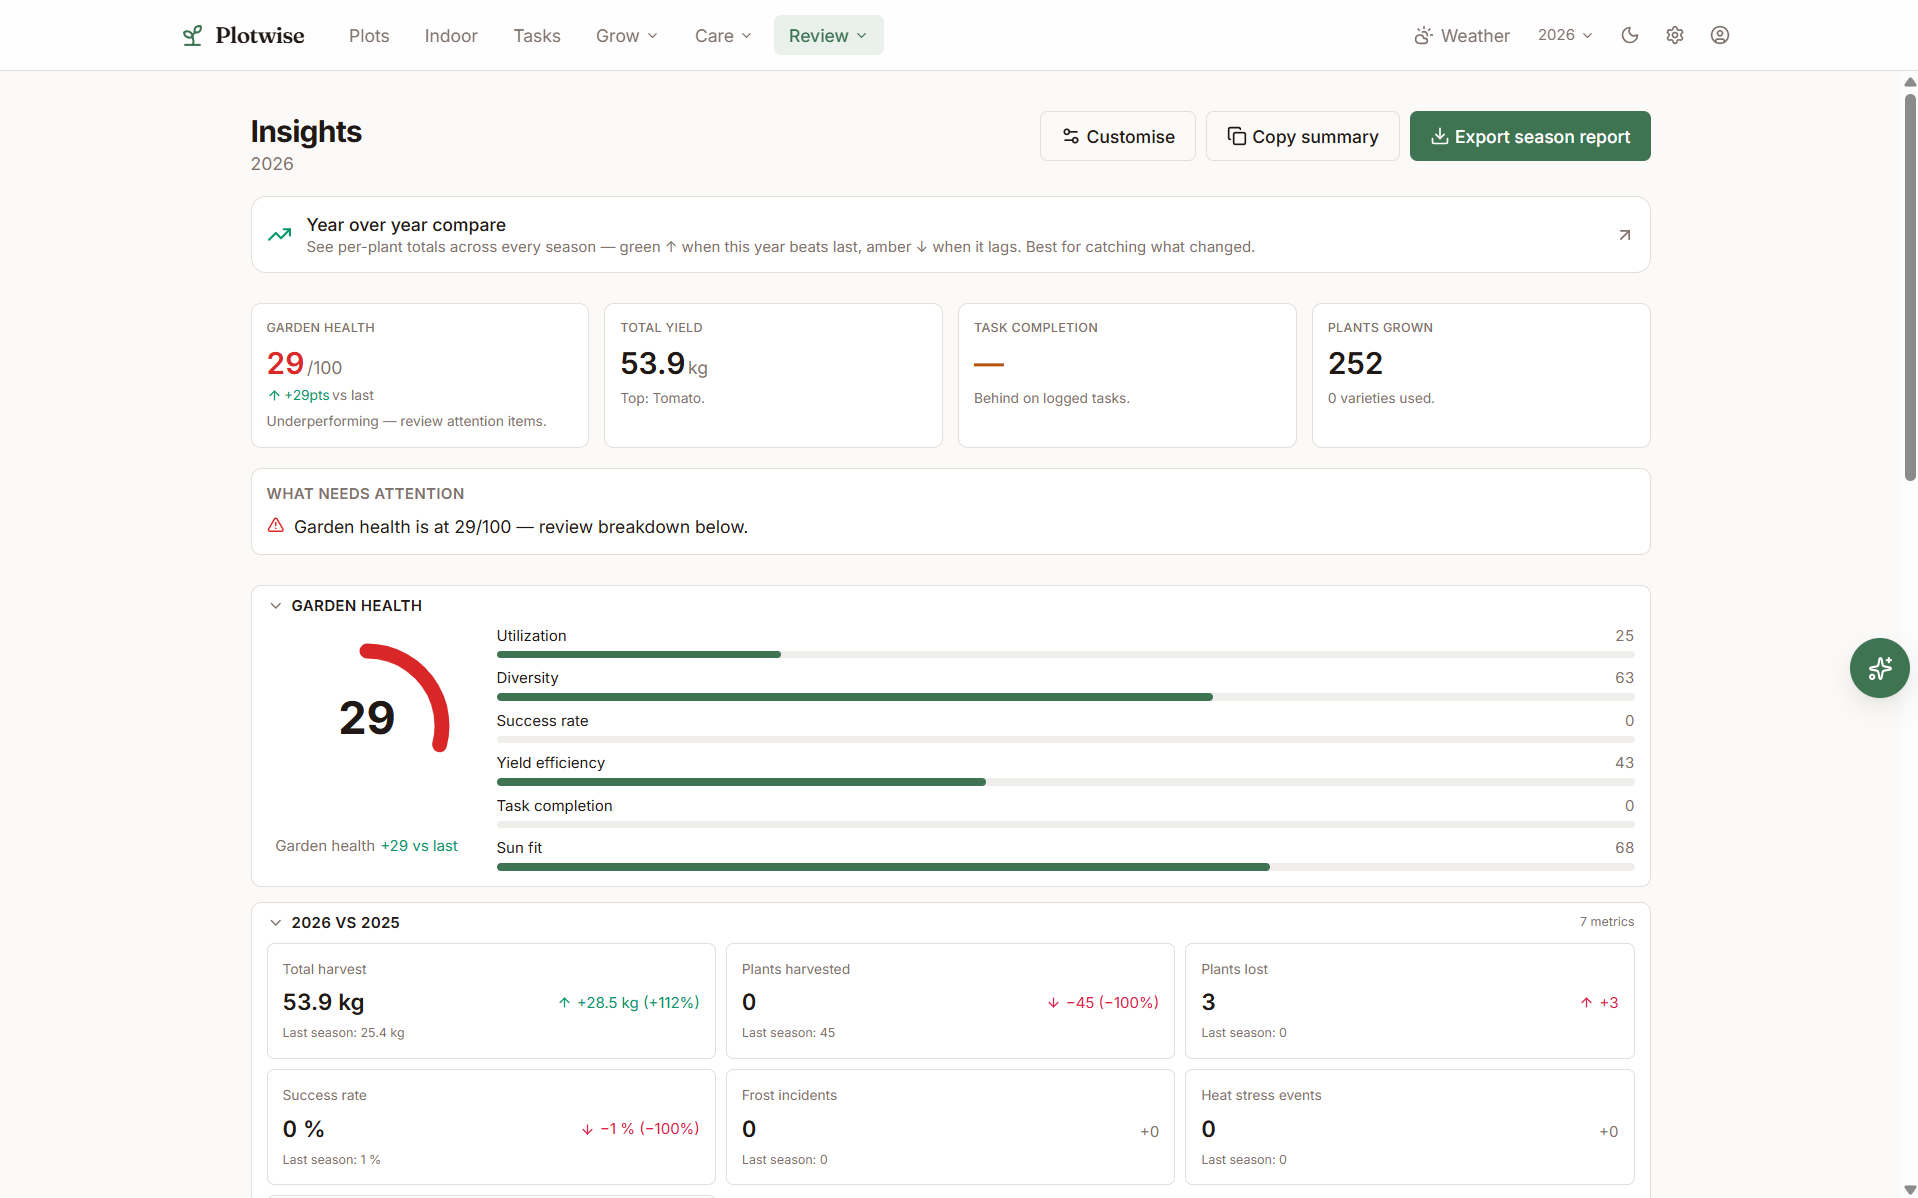The width and height of the screenshot is (1918, 1198).
Task: Click the Total harvest comparison card
Action: (x=491, y=1001)
